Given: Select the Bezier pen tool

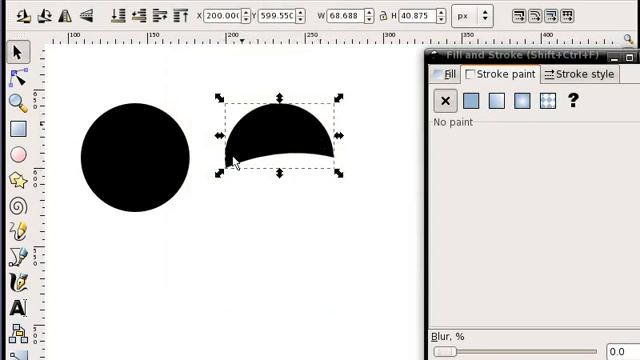Looking at the screenshot, I should point(18,257).
